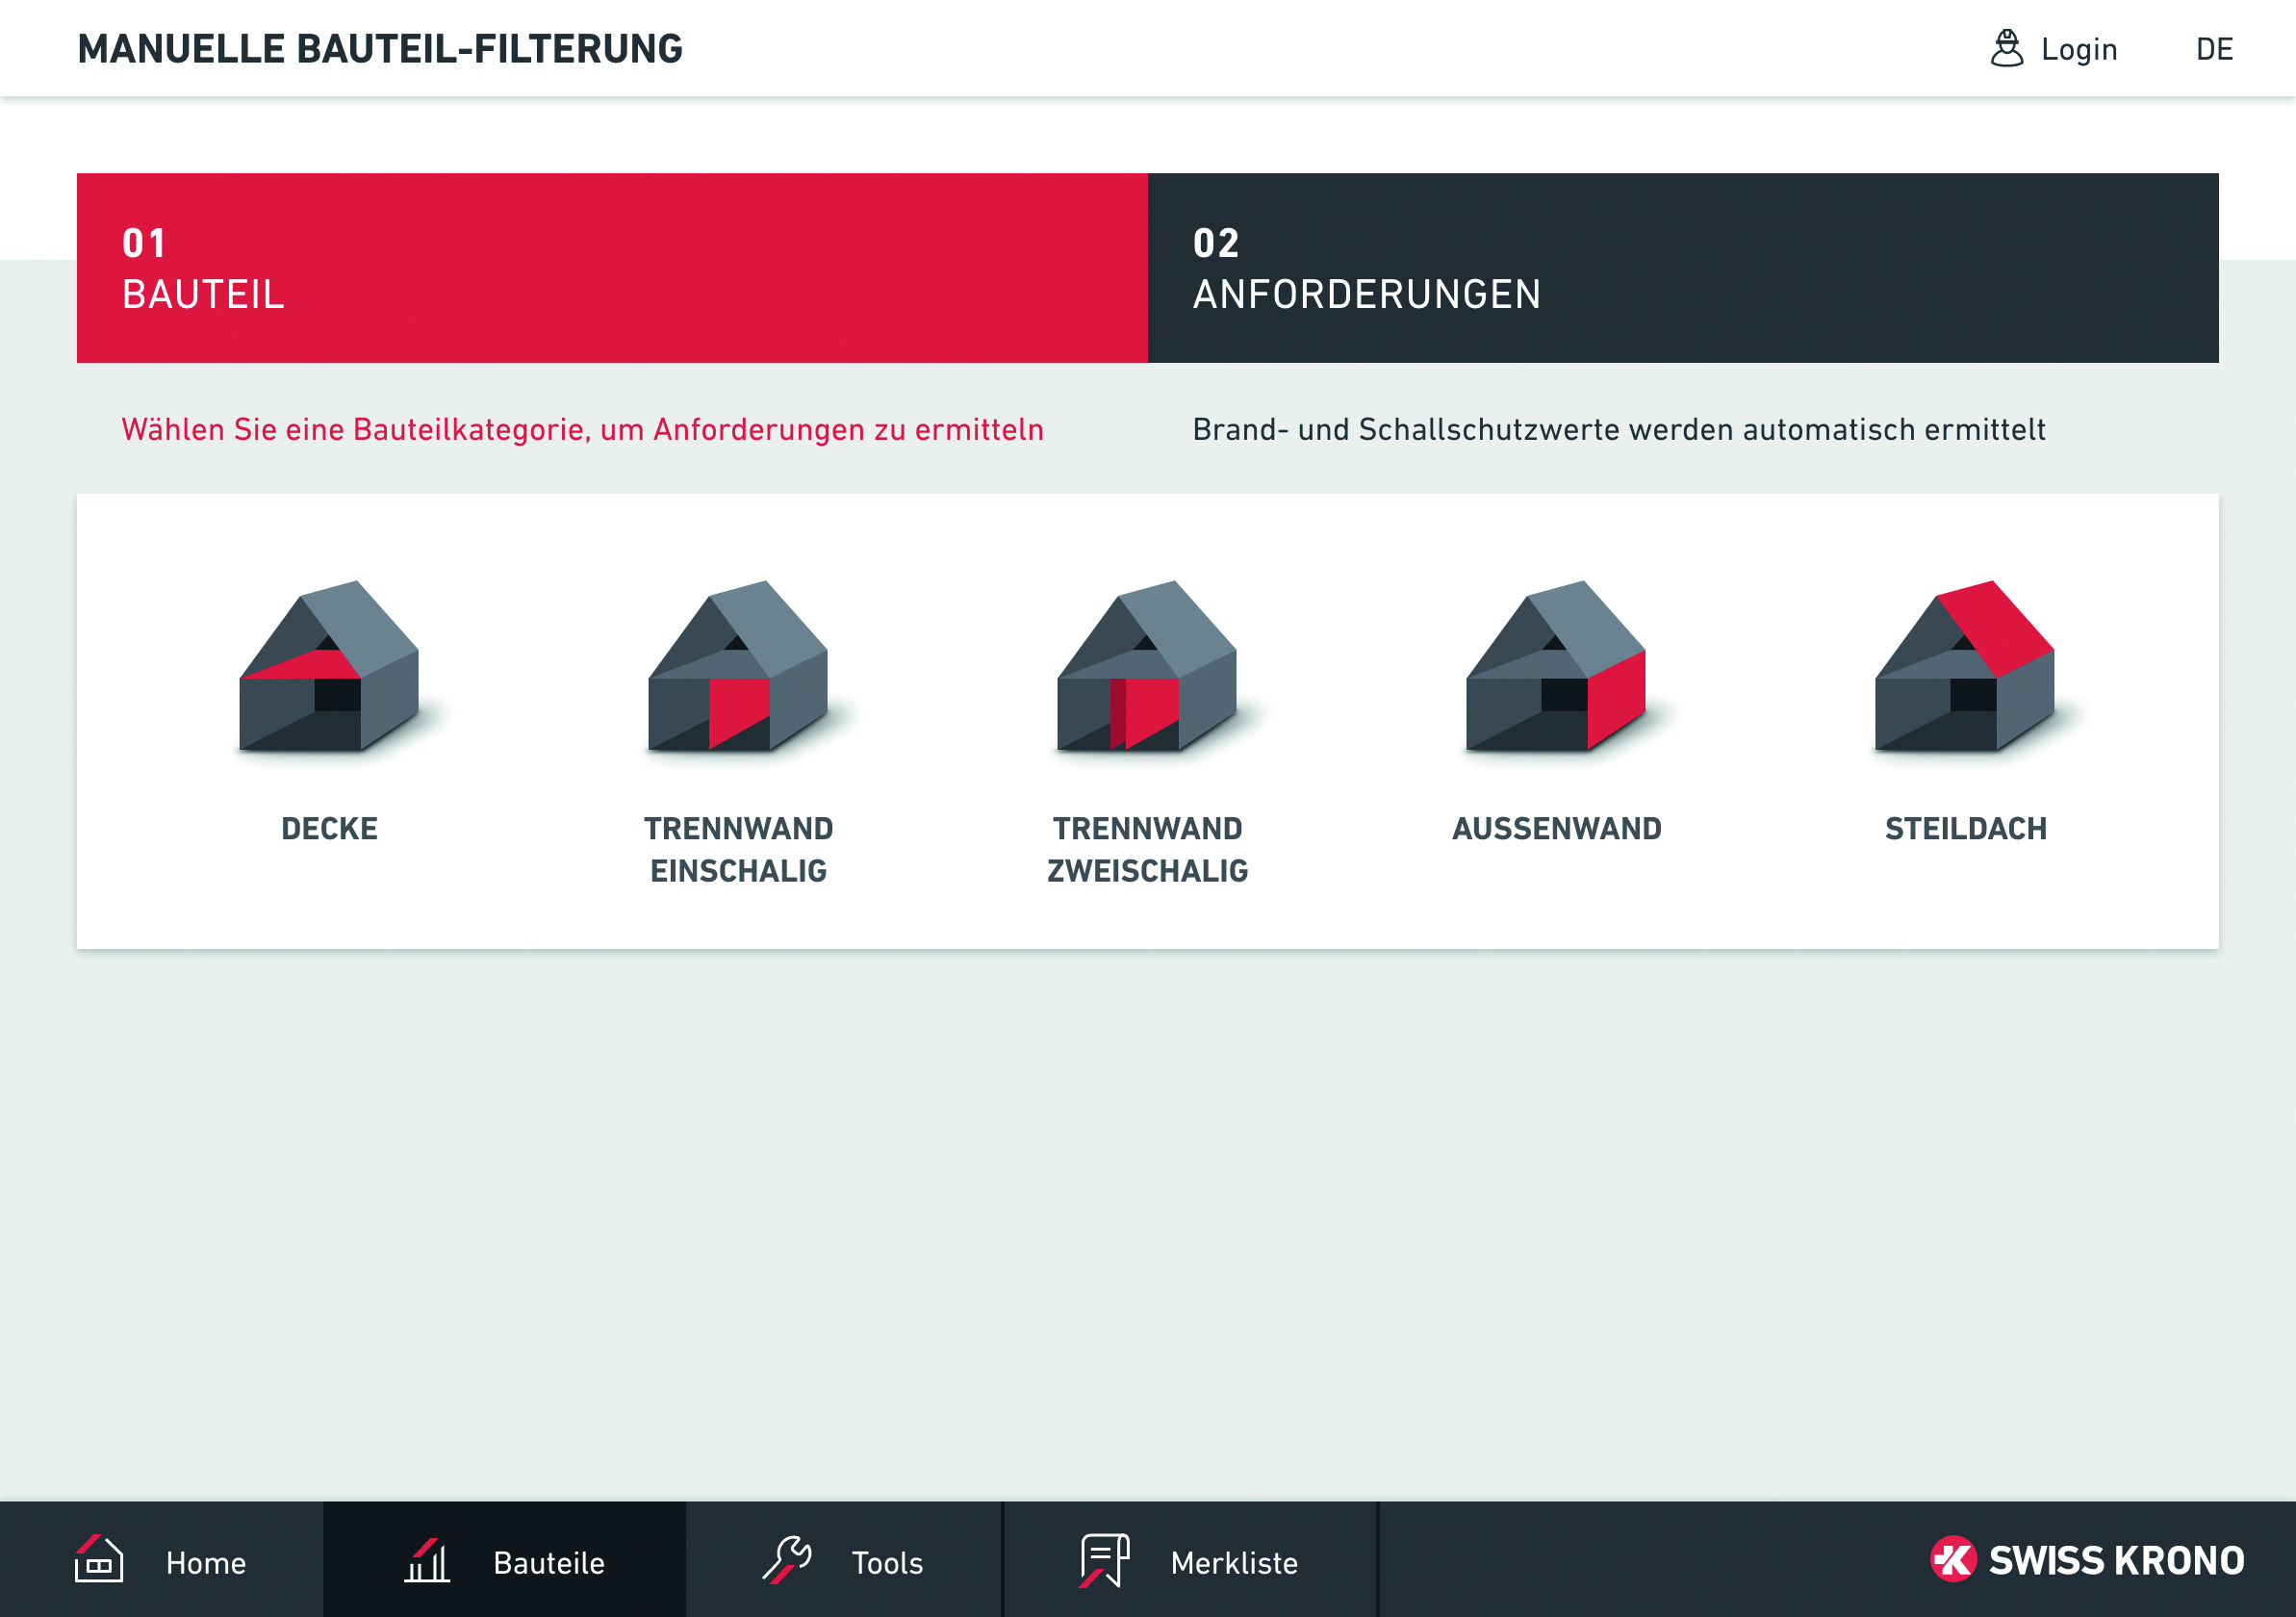This screenshot has width=2296, height=1617.
Task: Switch to the 02 Anforderungen step tab
Action: [x=1682, y=268]
